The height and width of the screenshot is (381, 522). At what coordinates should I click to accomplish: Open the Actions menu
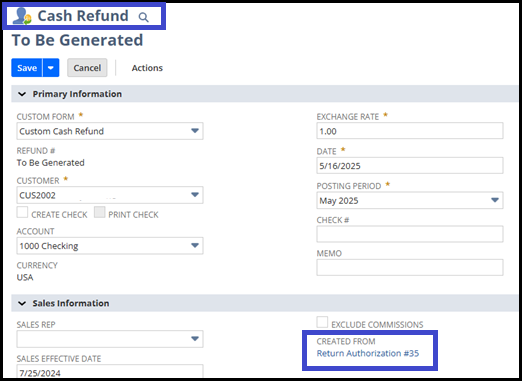pos(147,68)
